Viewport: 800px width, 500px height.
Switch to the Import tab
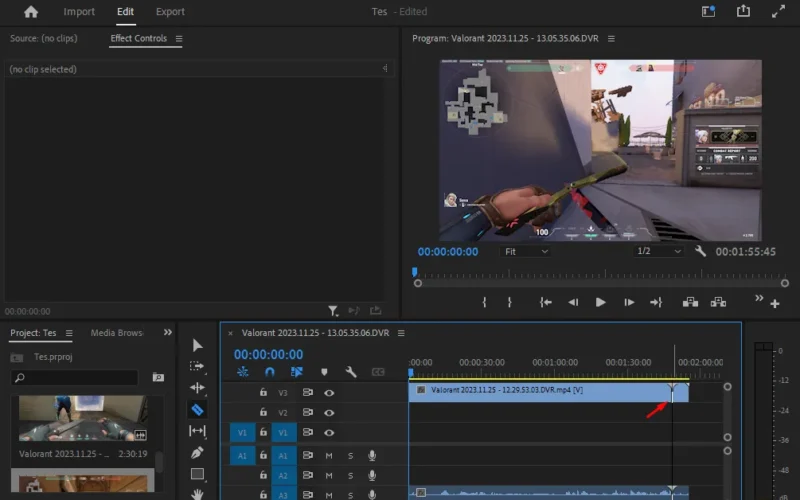click(x=79, y=12)
